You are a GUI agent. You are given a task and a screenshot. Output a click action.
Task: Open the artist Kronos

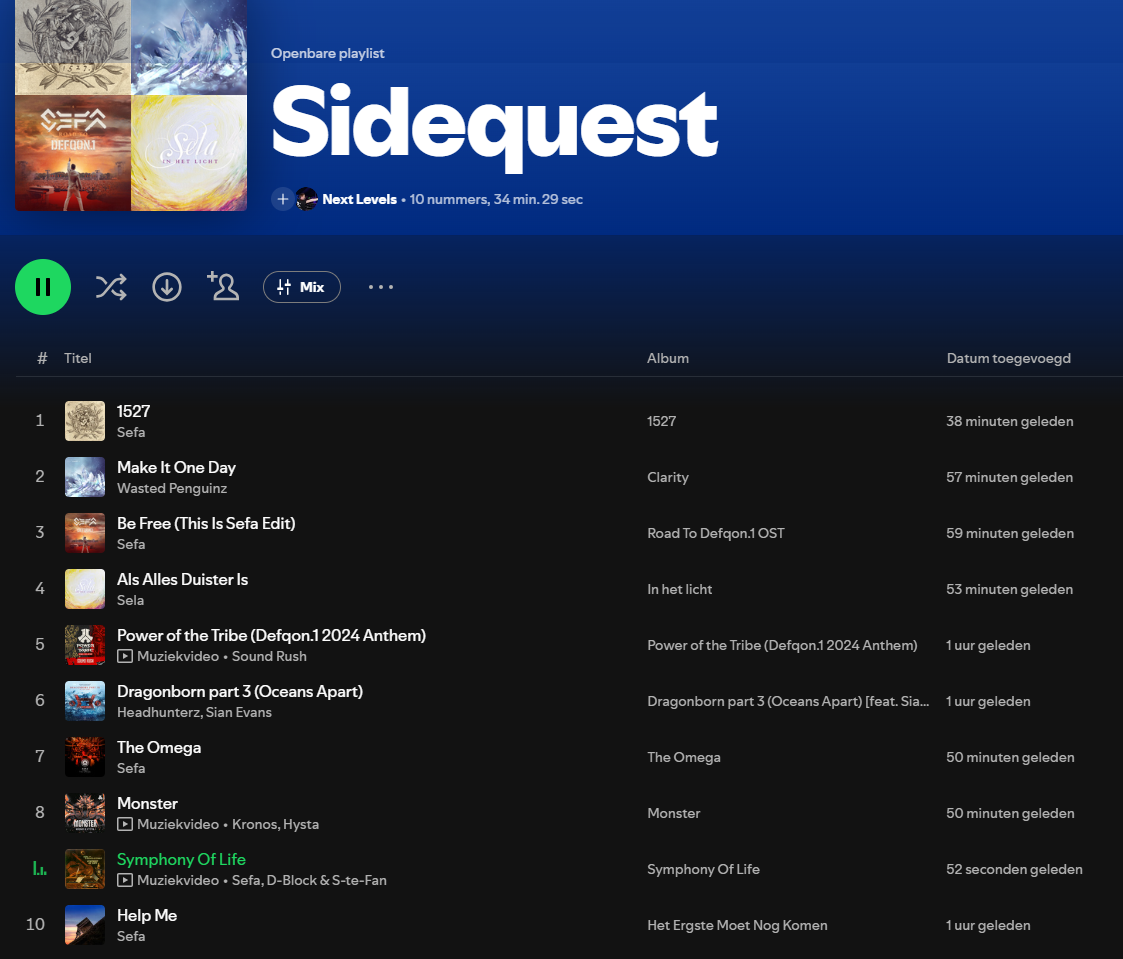point(253,824)
